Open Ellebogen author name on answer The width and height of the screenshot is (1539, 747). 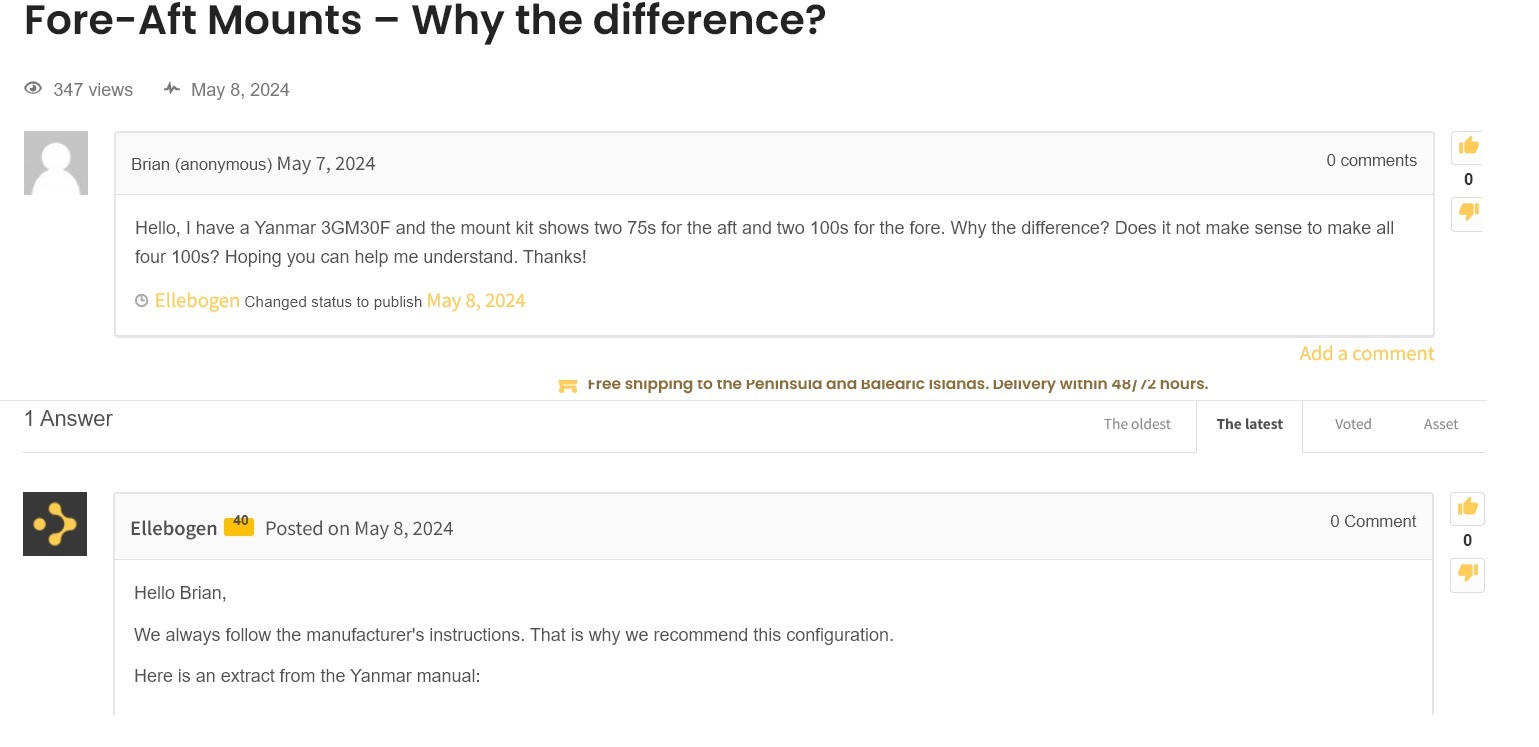pyautogui.click(x=174, y=528)
